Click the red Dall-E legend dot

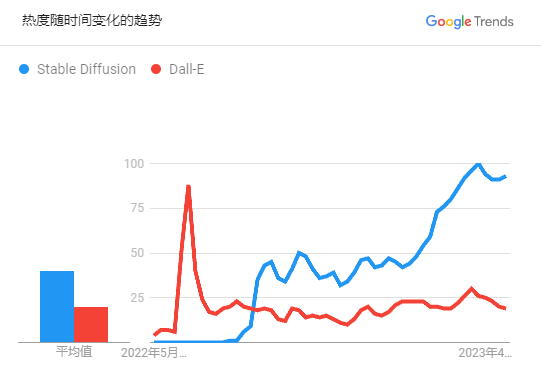(156, 69)
